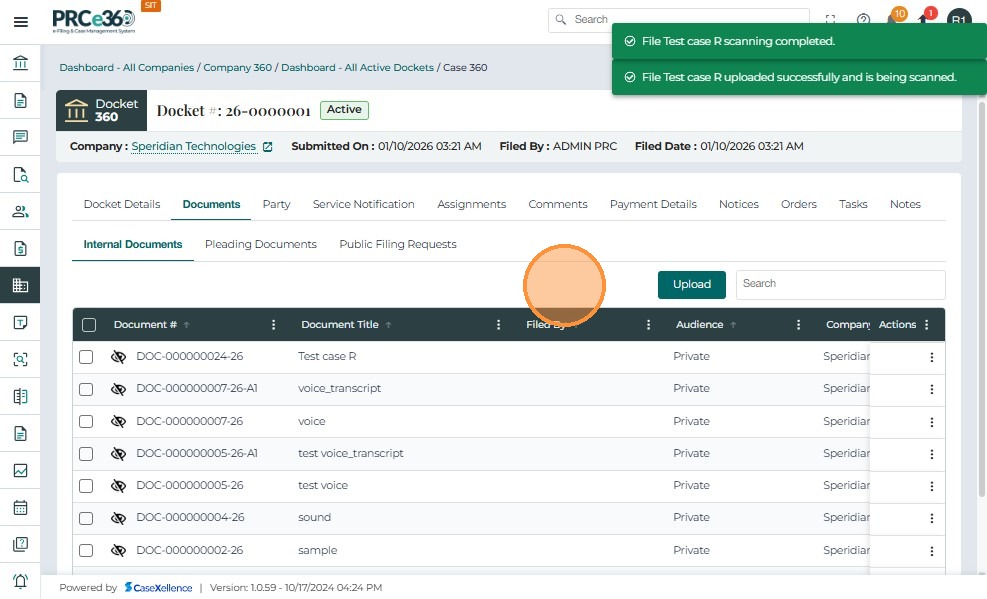Click the alarm bell icon in the sidebar
The image size is (987, 599).
[x=20, y=581]
